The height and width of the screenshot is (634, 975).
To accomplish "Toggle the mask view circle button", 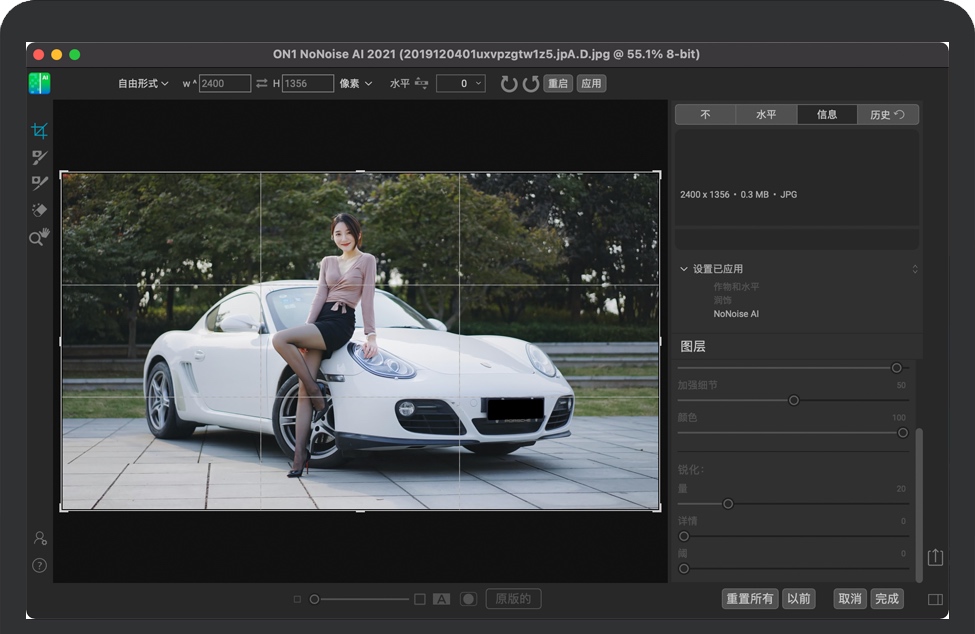I will coord(468,599).
